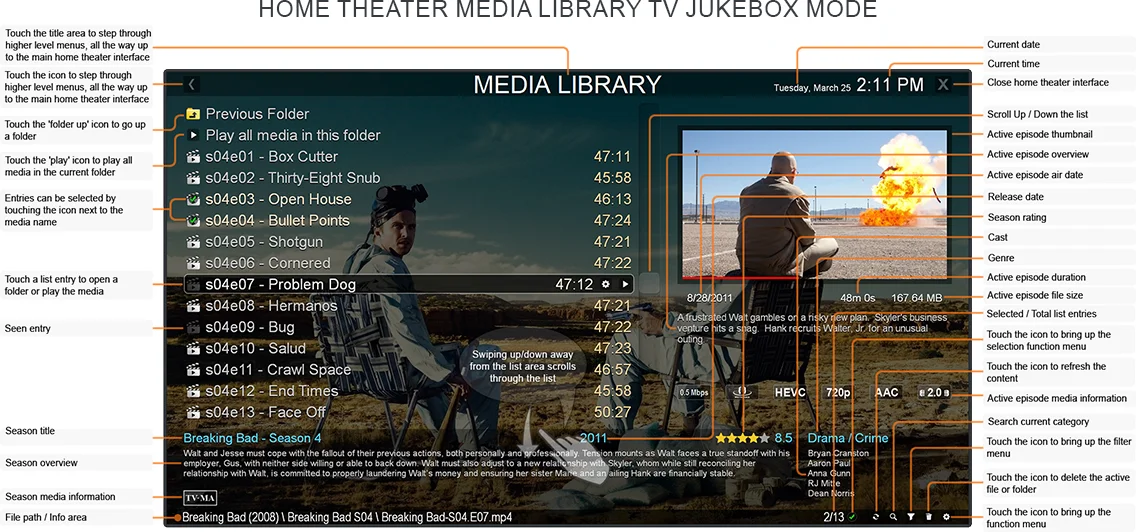Screen dimensions: 1136x532
Task: Select s04e13 Face Off via its clapperboard icon
Action: [193, 412]
